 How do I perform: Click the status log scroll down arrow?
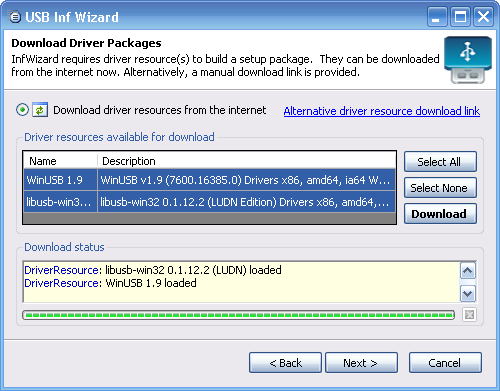[468, 294]
